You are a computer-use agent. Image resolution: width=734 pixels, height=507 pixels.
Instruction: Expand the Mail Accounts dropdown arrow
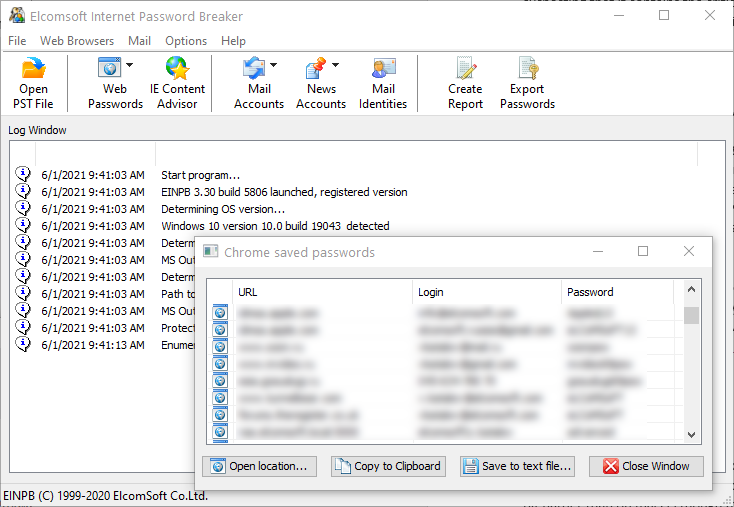(x=273, y=65)
